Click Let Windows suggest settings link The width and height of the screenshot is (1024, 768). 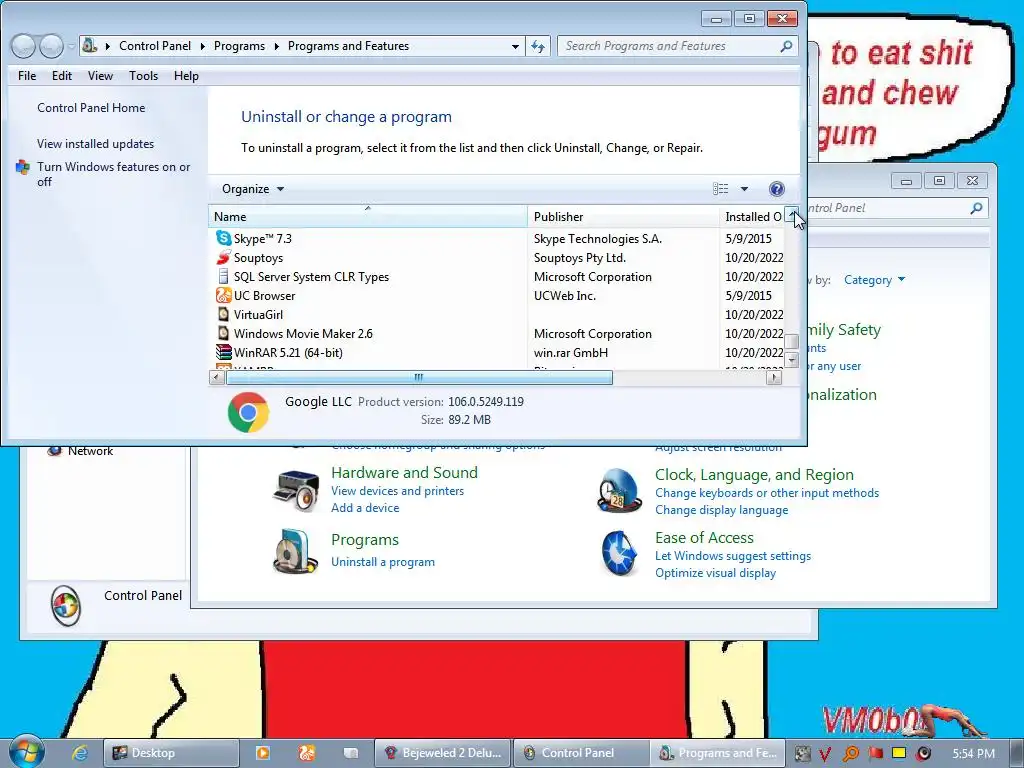[x=733, y=556]
